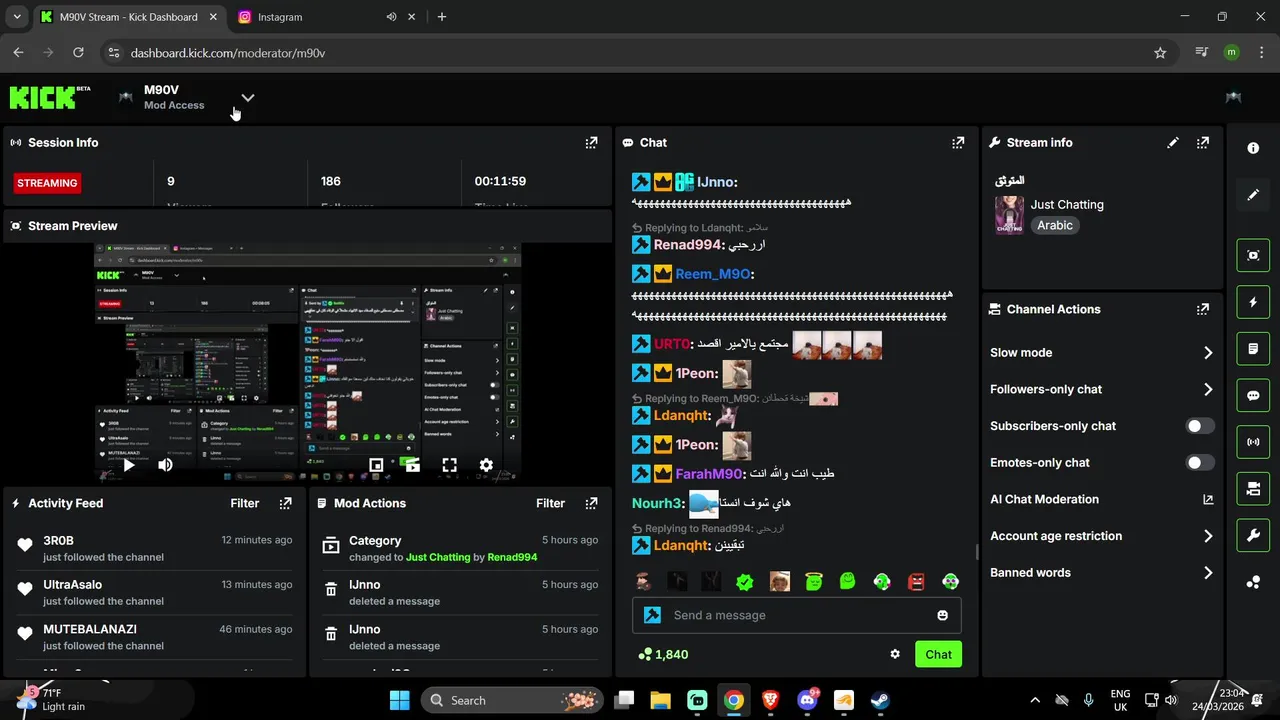The image size is (1280, 720).
Task: Open the profile avatar at top right
Action: [1233, 97]
